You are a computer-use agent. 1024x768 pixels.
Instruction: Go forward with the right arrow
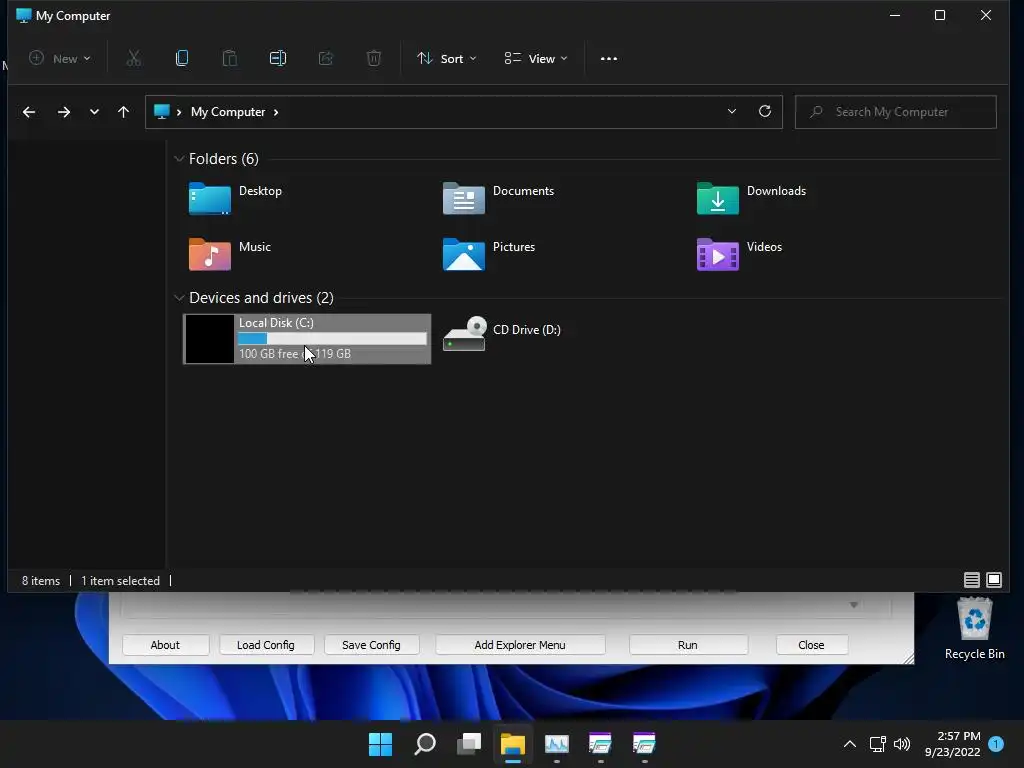coord(63,112)
